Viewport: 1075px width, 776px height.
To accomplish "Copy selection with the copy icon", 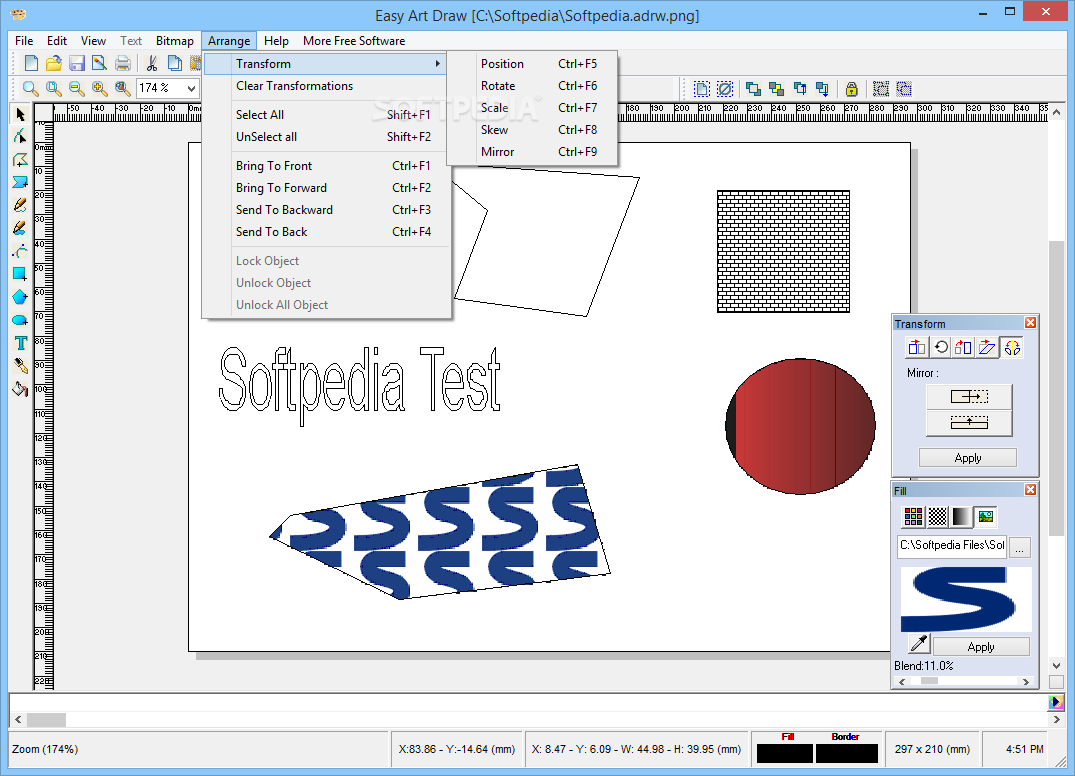I will pos(175,64).
